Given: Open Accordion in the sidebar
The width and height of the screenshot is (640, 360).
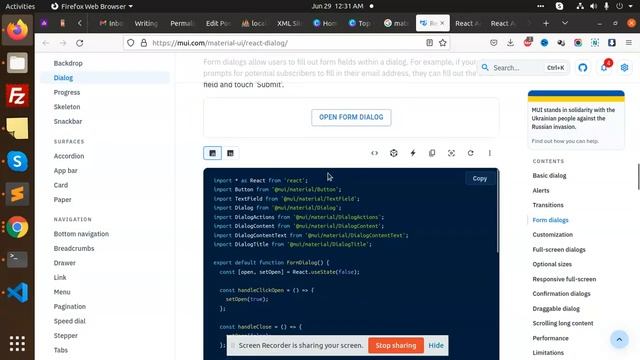Looking at the screenshot, I should click(x=69, y=156).
